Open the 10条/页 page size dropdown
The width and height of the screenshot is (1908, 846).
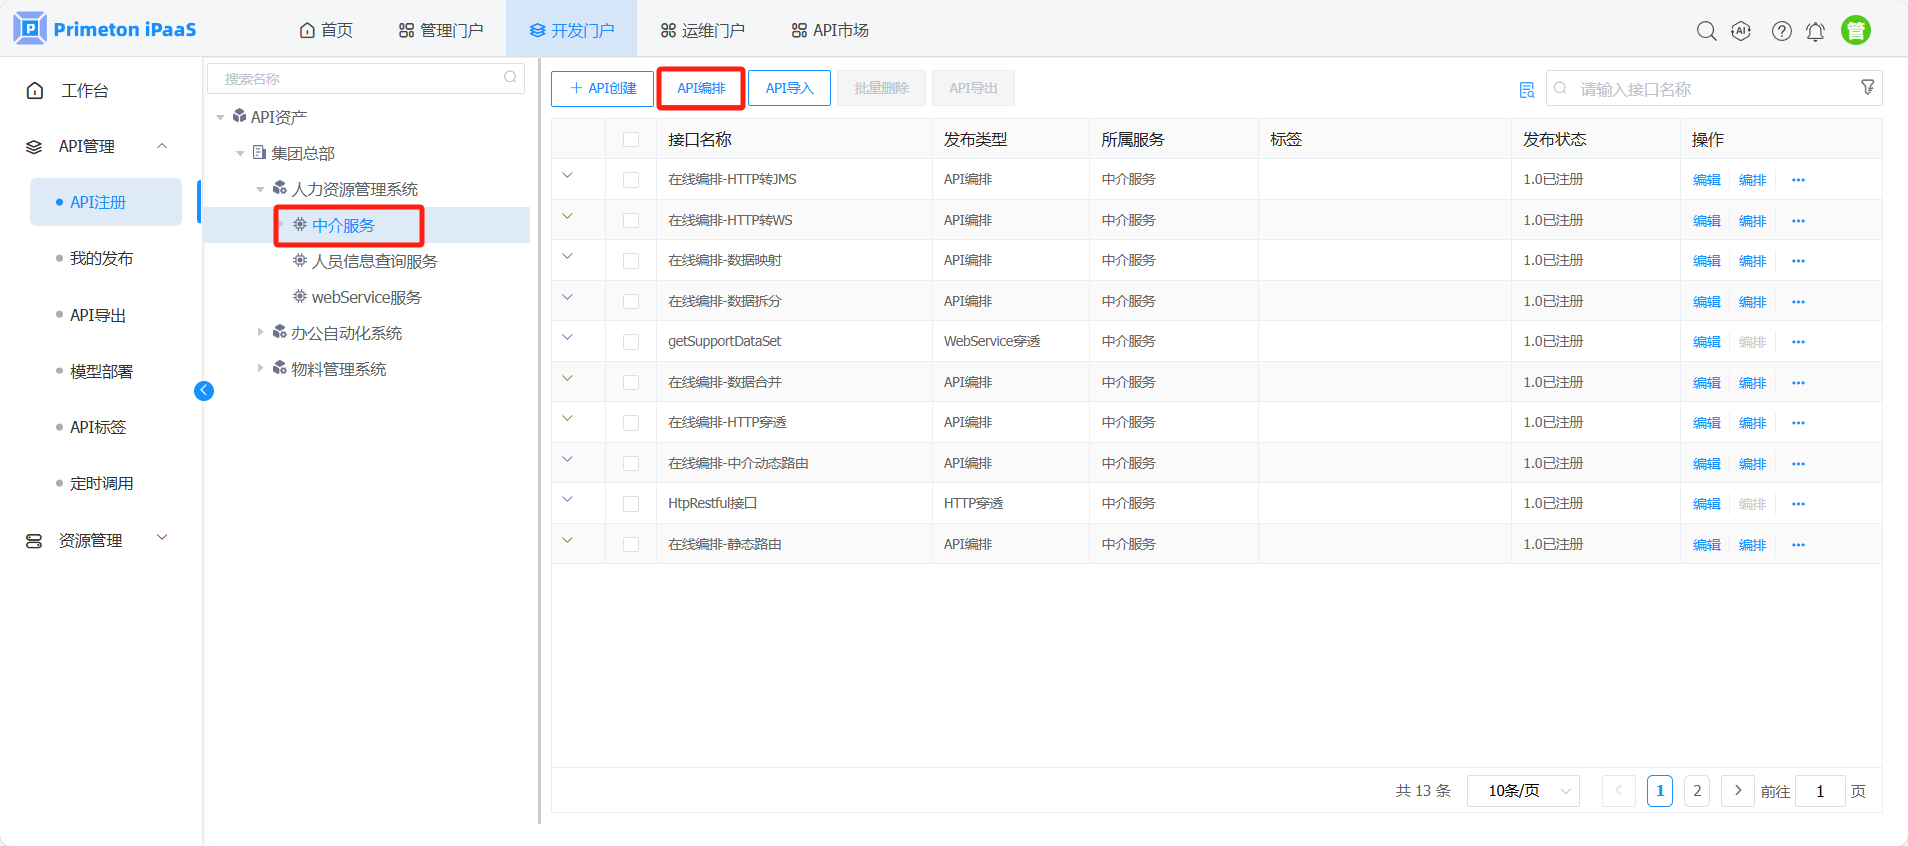click(1522, 791)
